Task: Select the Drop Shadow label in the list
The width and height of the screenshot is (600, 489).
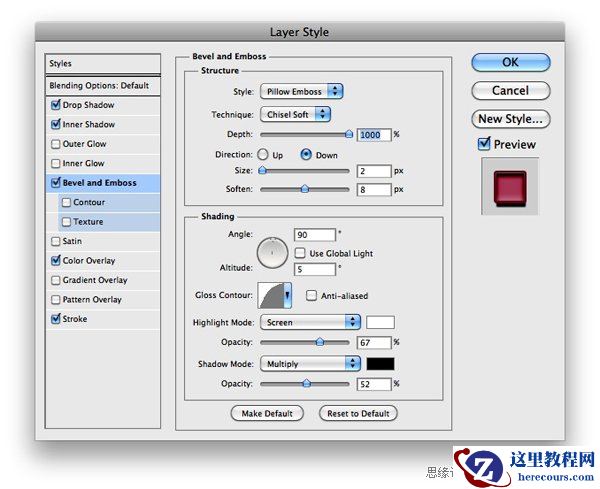Action: 88,105
